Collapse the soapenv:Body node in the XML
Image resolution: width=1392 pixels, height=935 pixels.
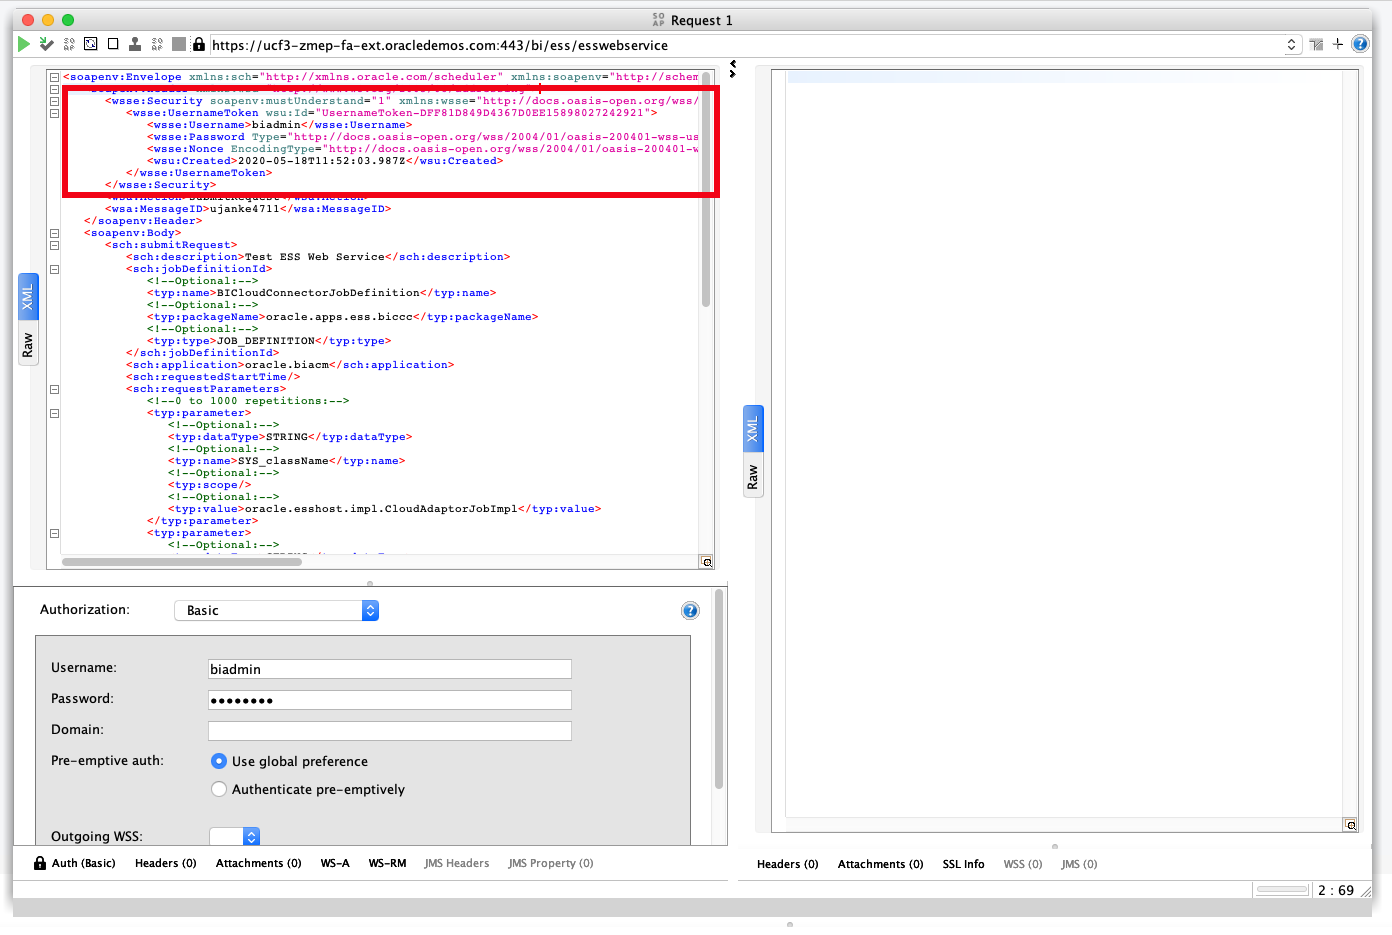[54, 232]
